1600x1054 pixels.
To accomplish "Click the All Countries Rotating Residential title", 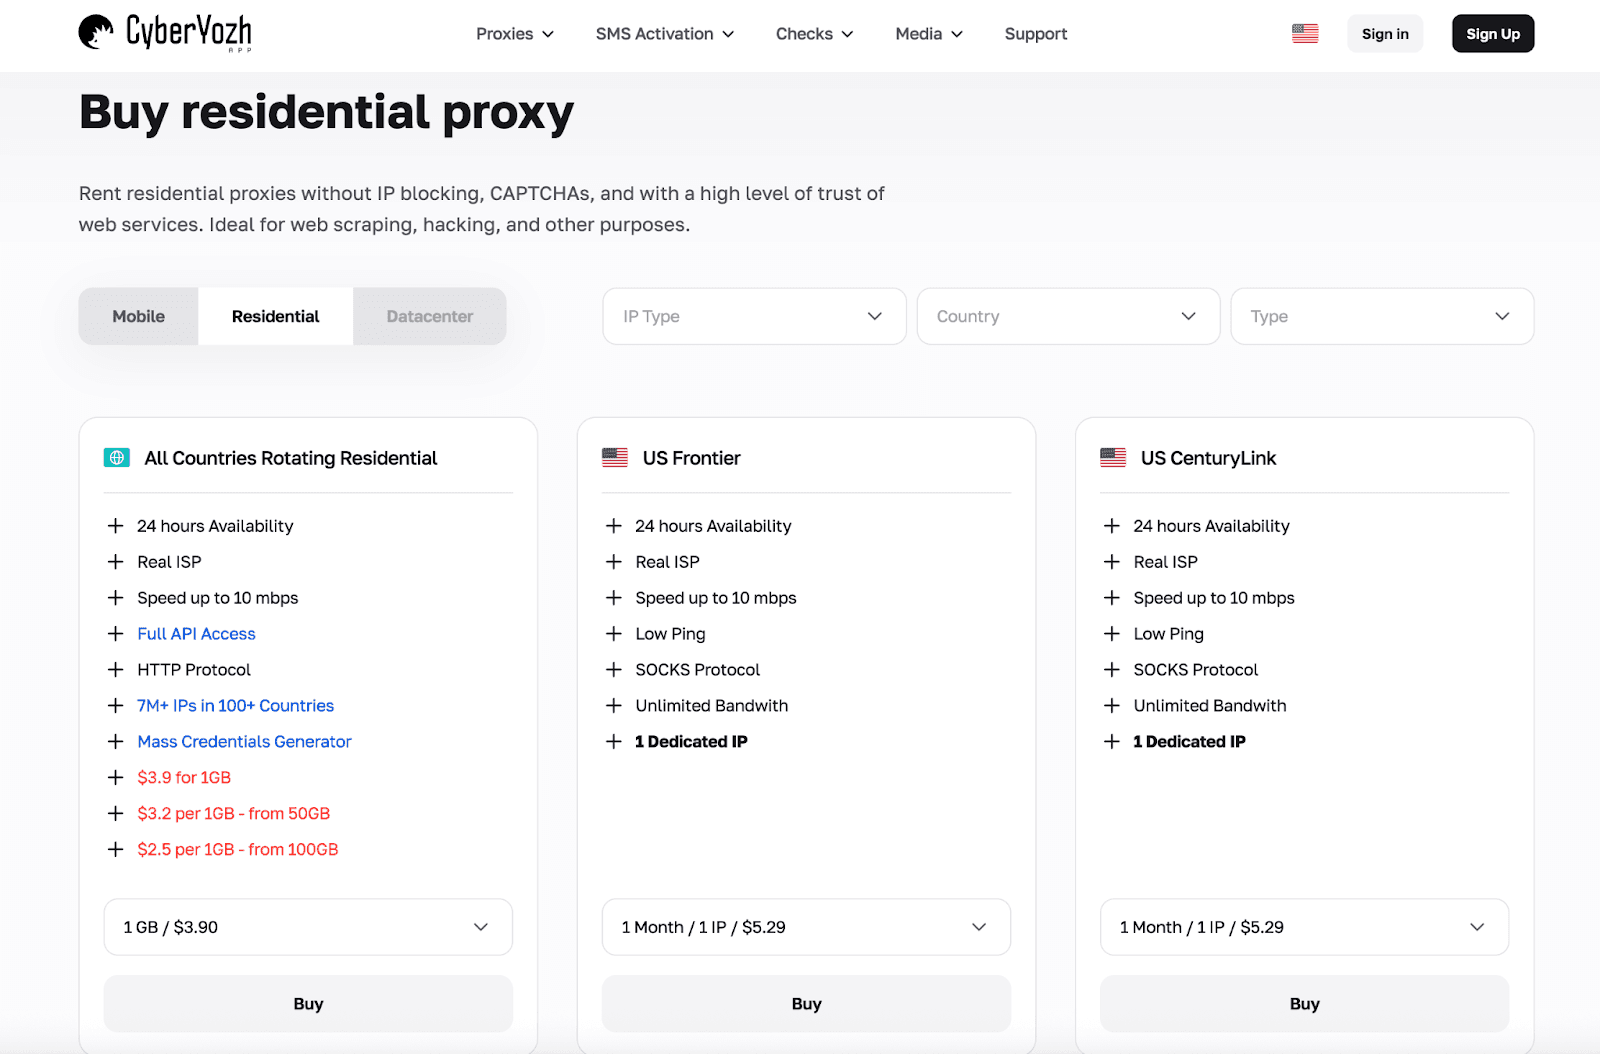I will (x=291, y=458).
